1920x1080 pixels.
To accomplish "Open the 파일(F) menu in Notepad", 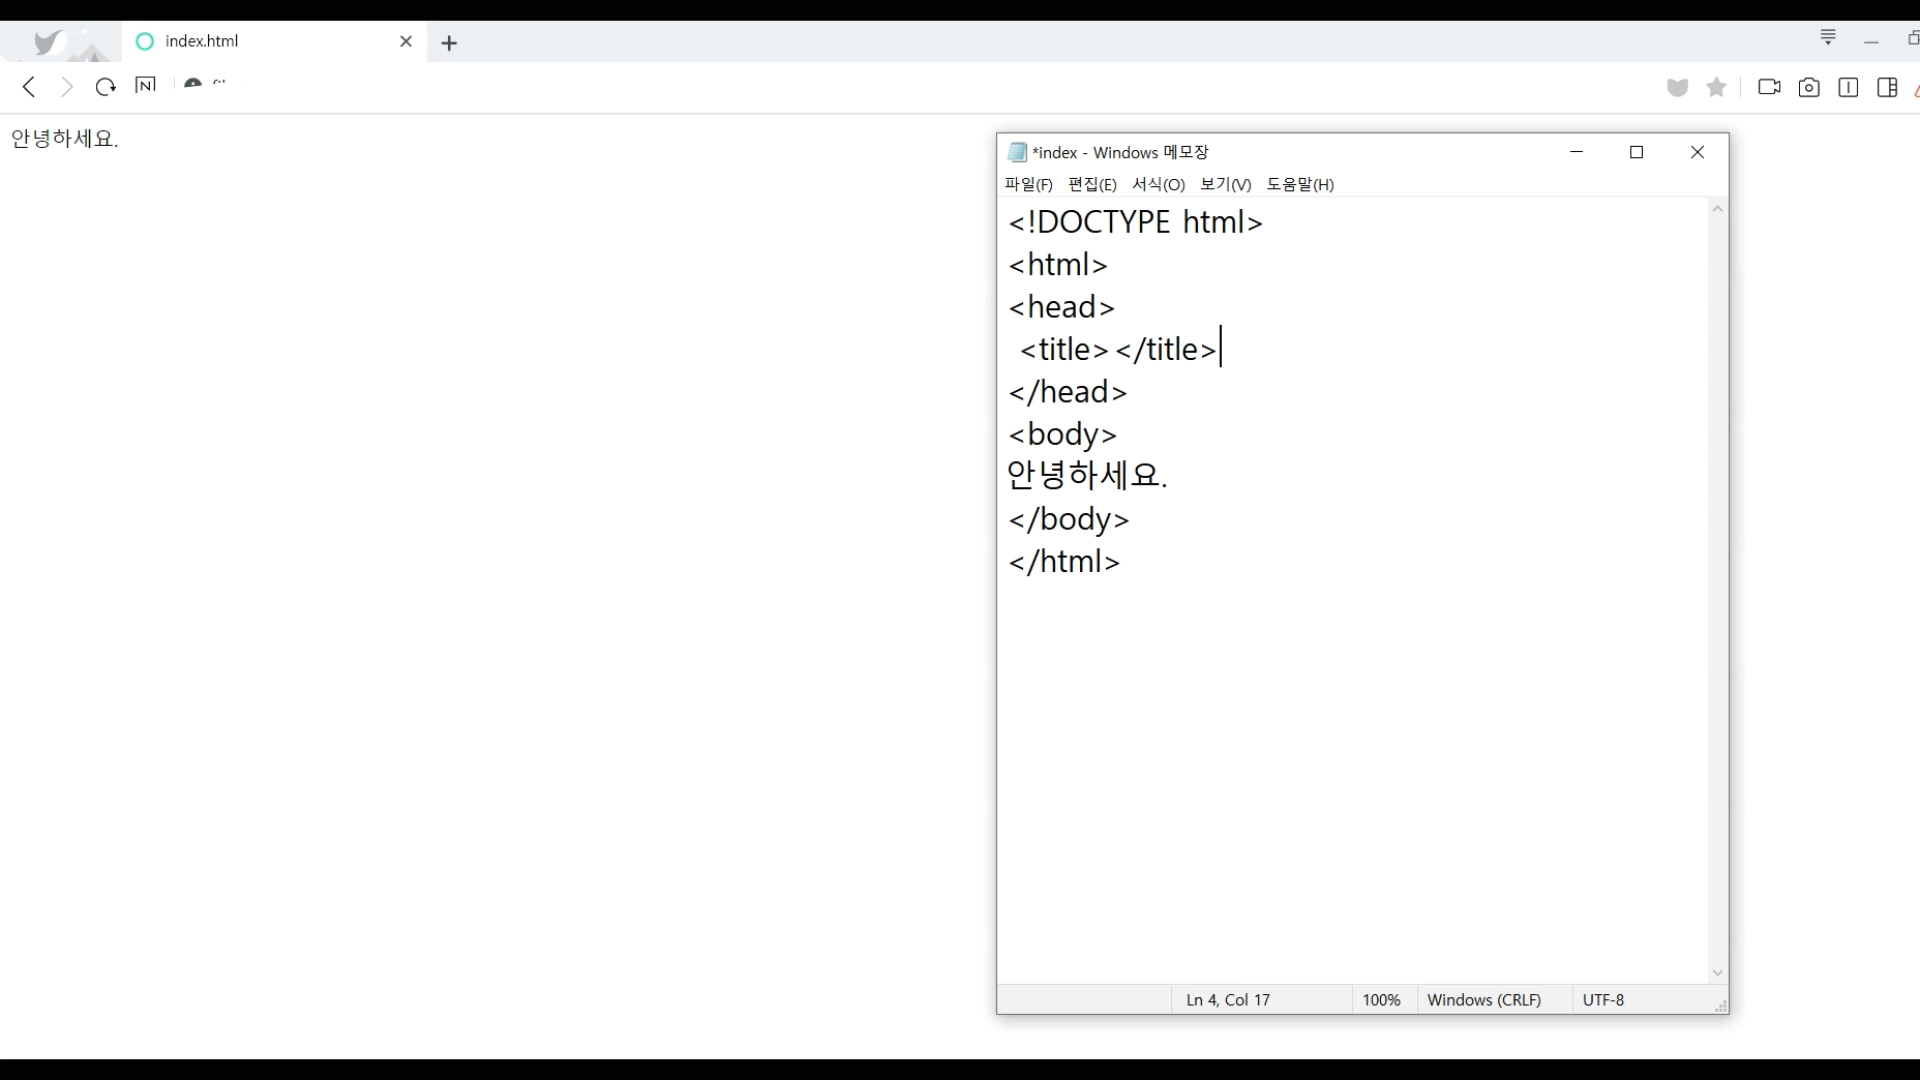I will pyautogui.click(x=1028, y=184).
